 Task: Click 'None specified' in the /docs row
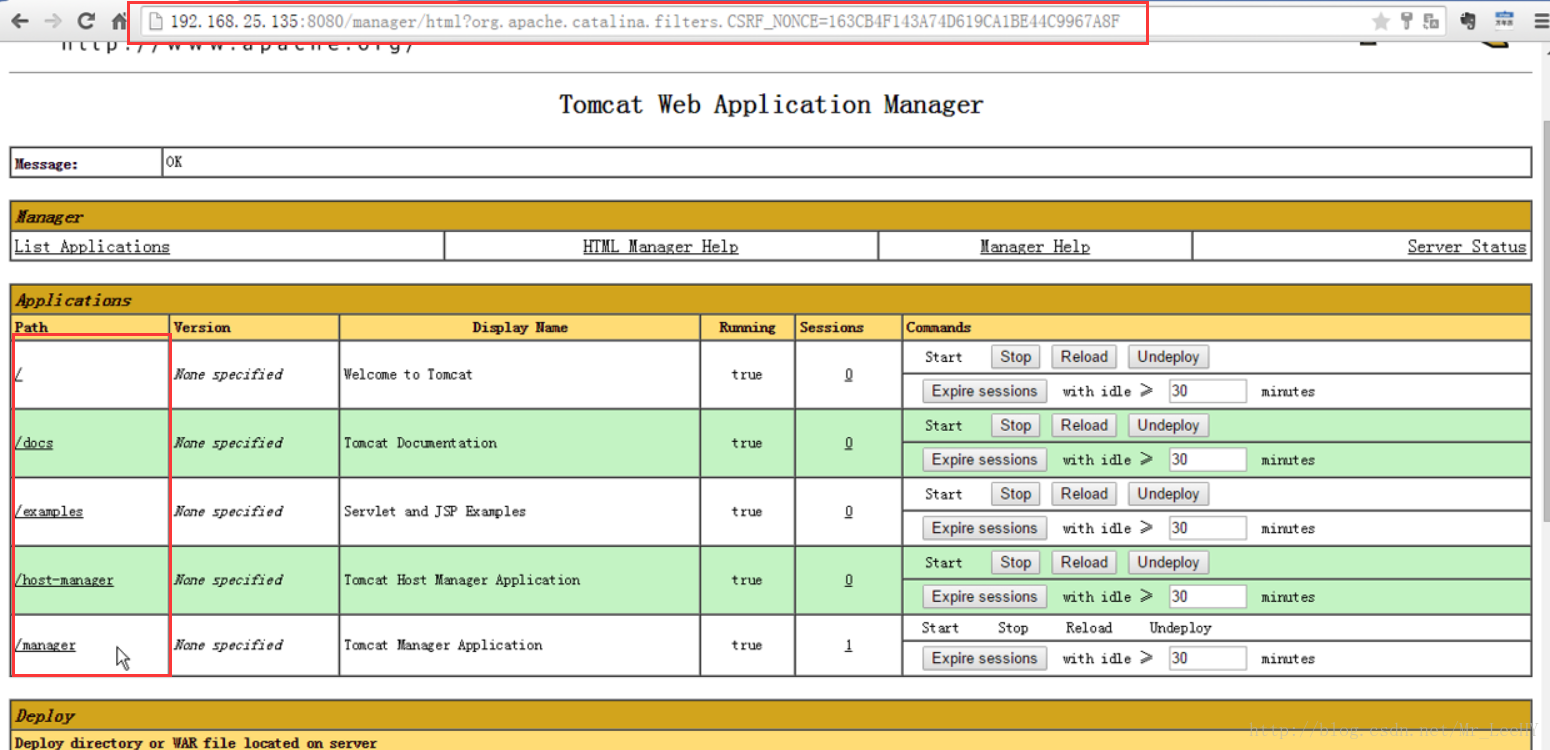click(x=228, y=442)
